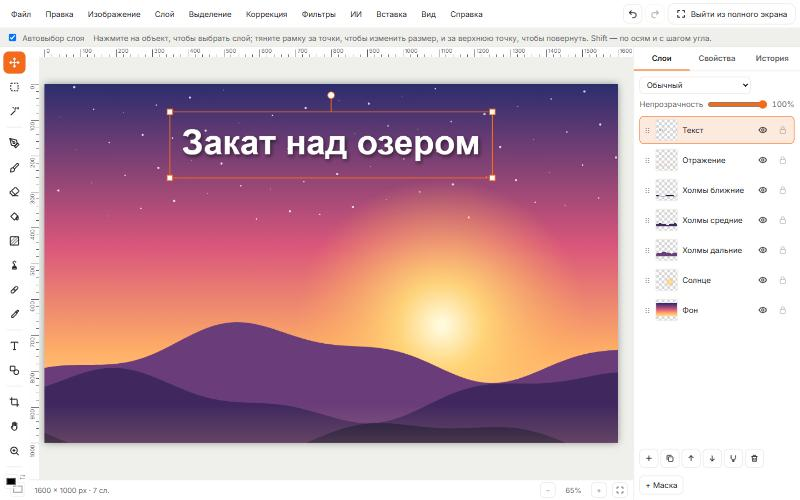Select the Солнце layer thumbnail

point(666,280)
